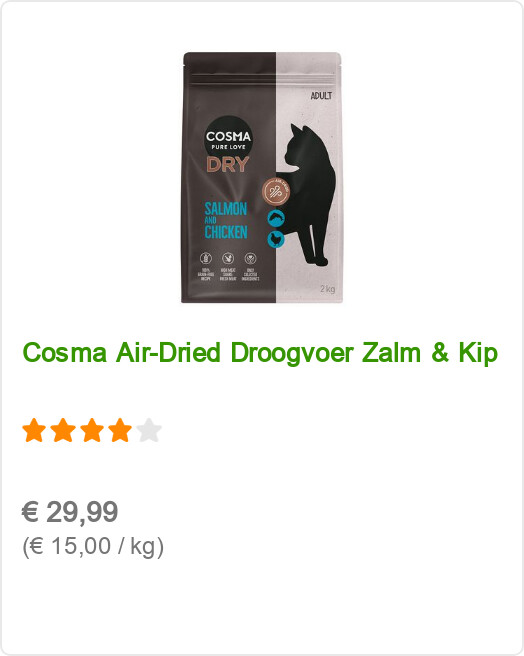Click the selected ingredients icon on bag
Viewport: 524px width, 656px height.
(x=250, y=258)
